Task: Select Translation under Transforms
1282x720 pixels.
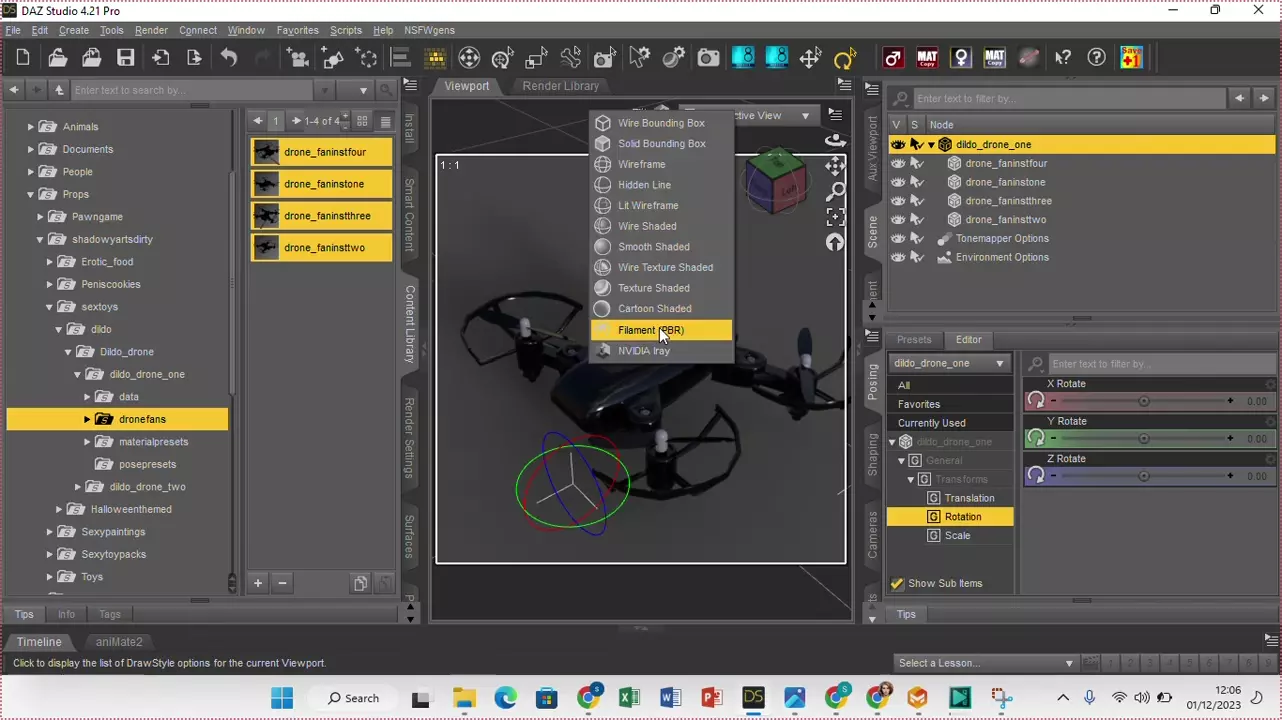Action: click(x=969, y=498)
